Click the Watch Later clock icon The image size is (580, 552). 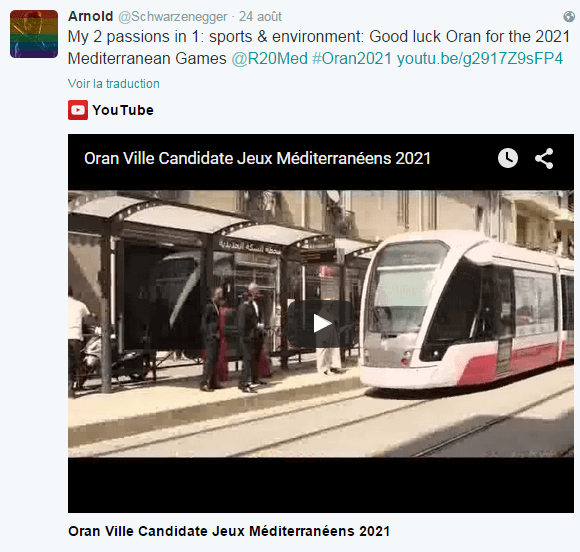[508, 158]
